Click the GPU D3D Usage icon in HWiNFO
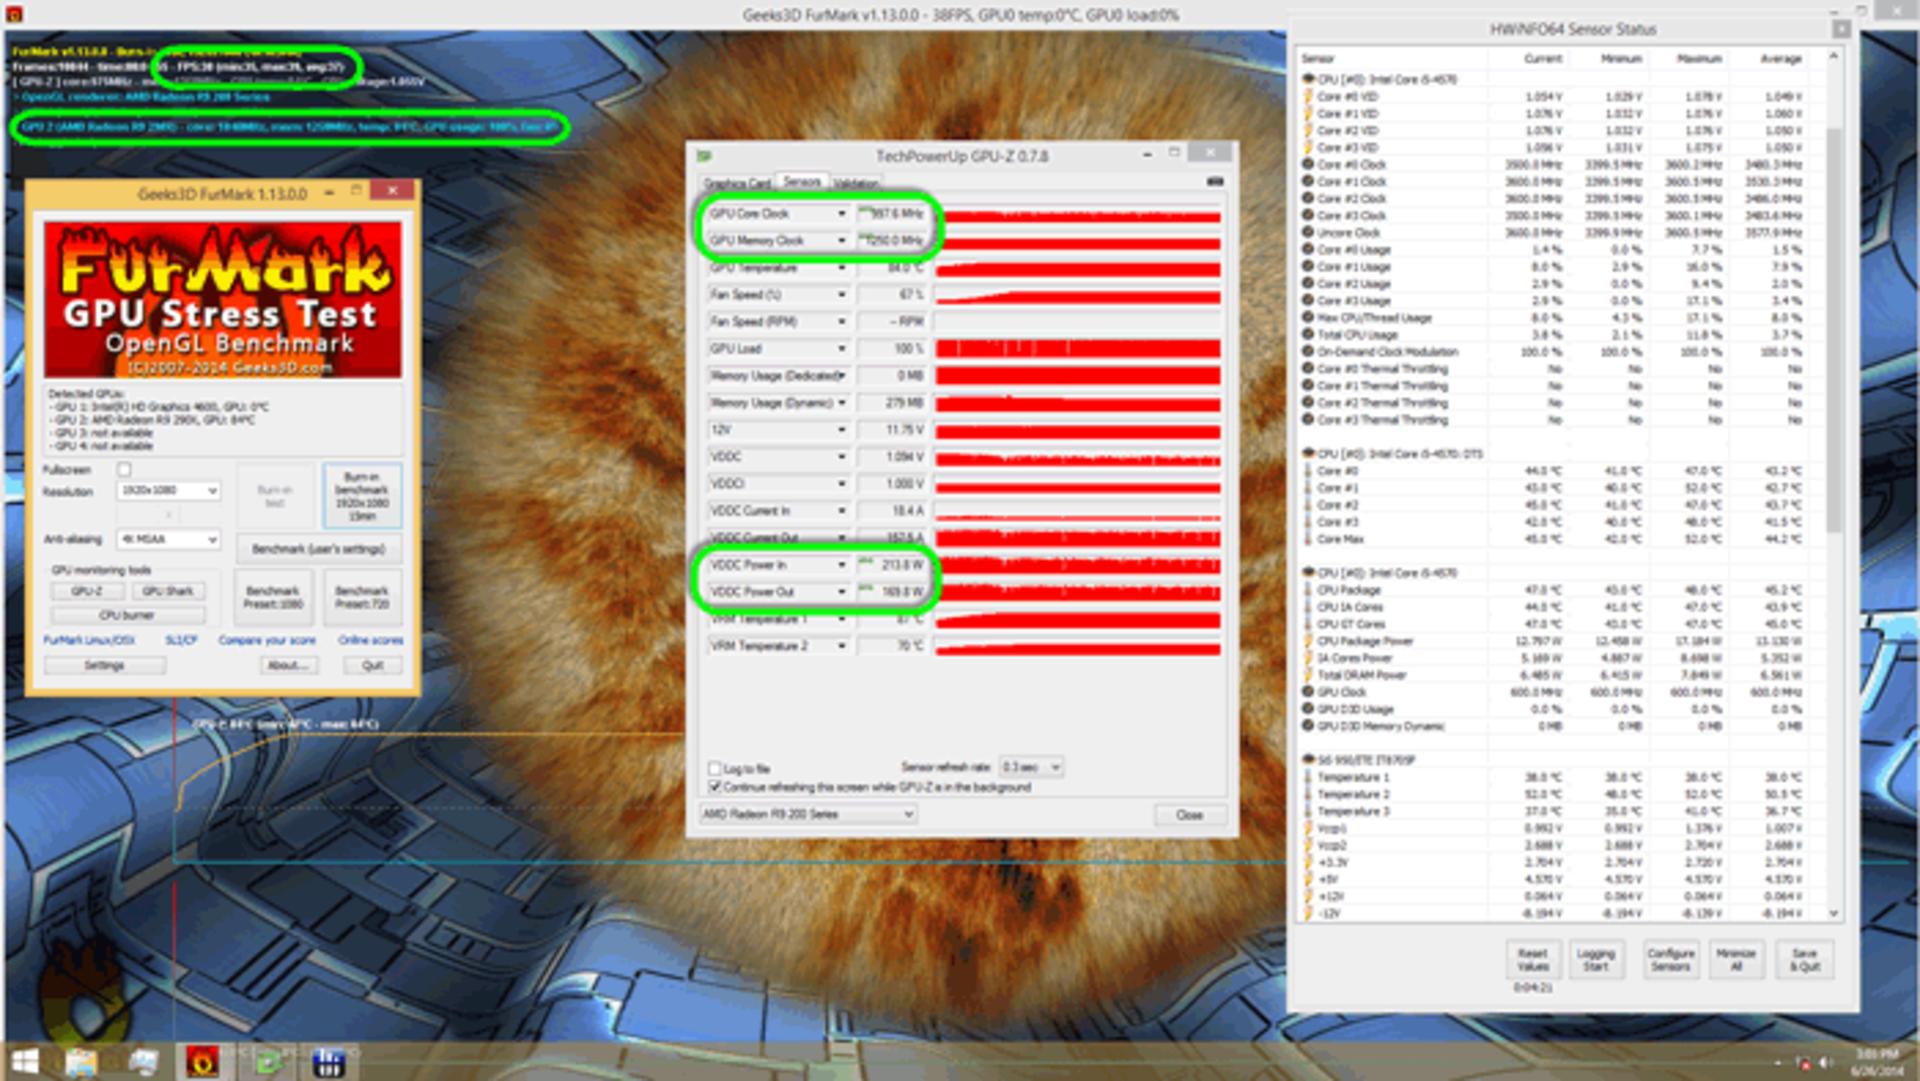This screenshot has height=1081, width=1920. coord(1307,709)
